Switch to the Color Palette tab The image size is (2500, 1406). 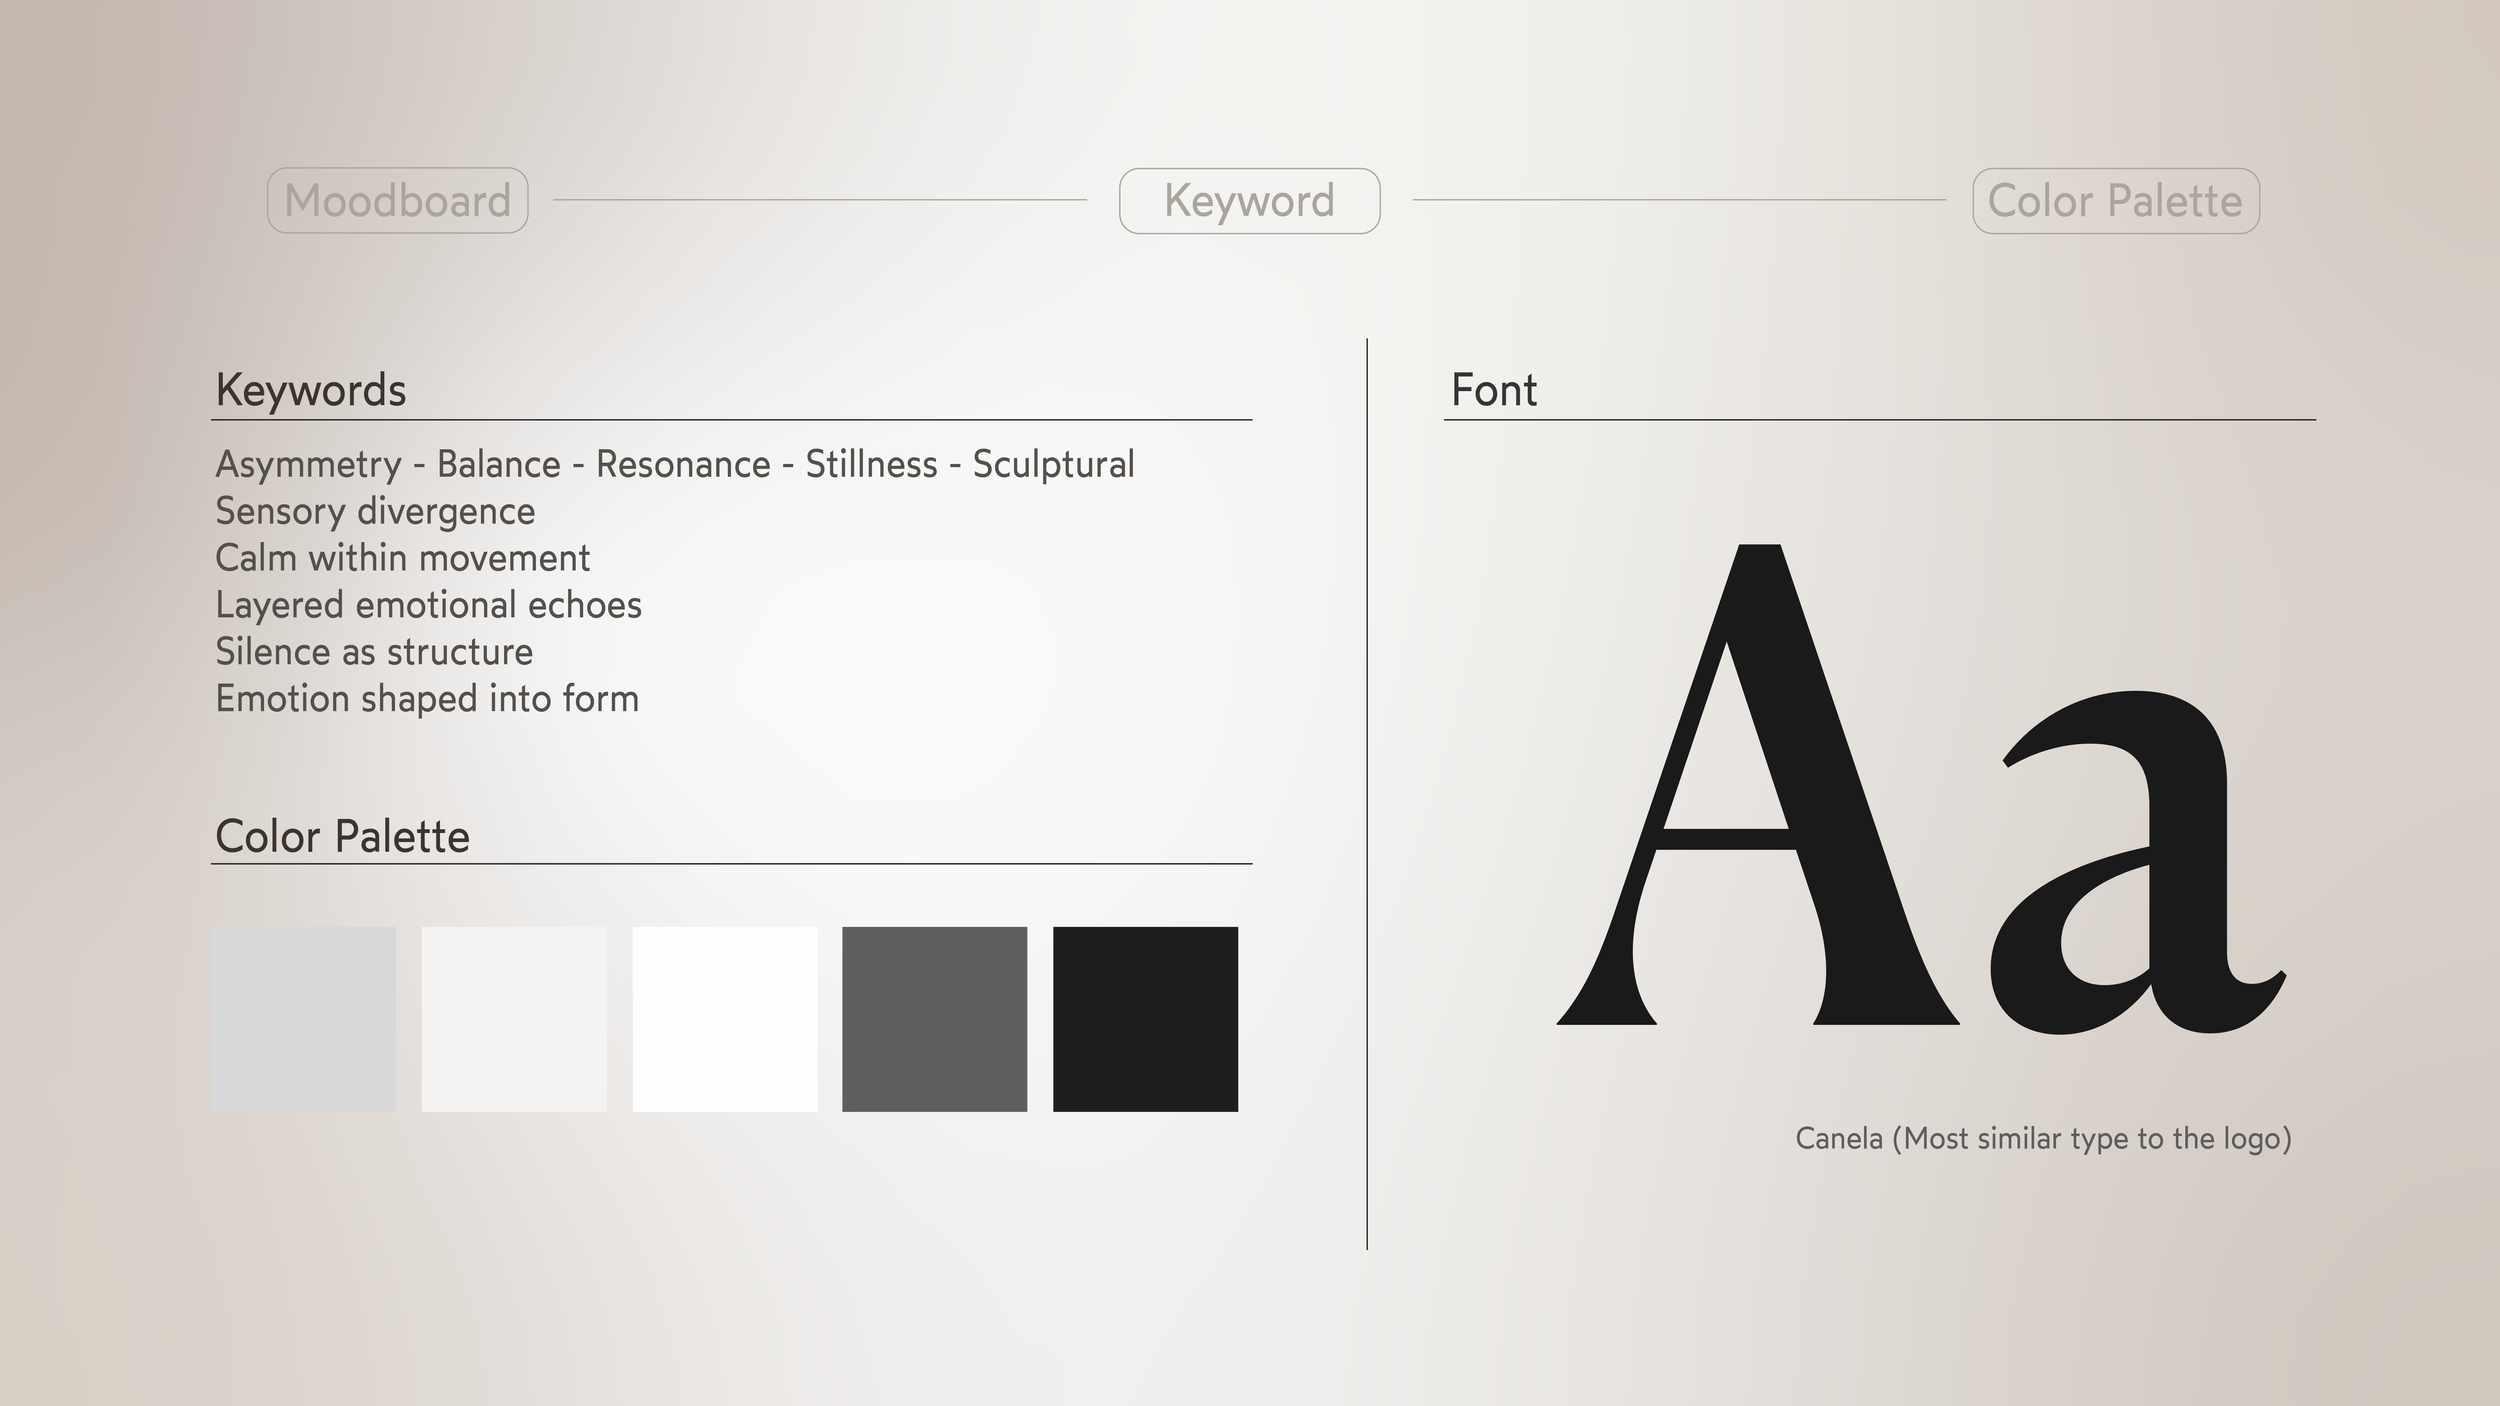coord(2115,201)
